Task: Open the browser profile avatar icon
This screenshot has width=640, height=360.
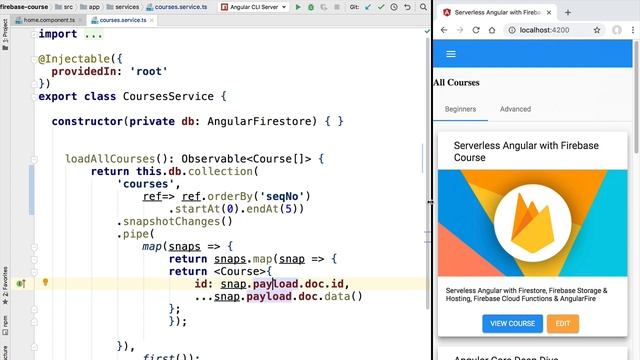Action: [x=617, y=30]
